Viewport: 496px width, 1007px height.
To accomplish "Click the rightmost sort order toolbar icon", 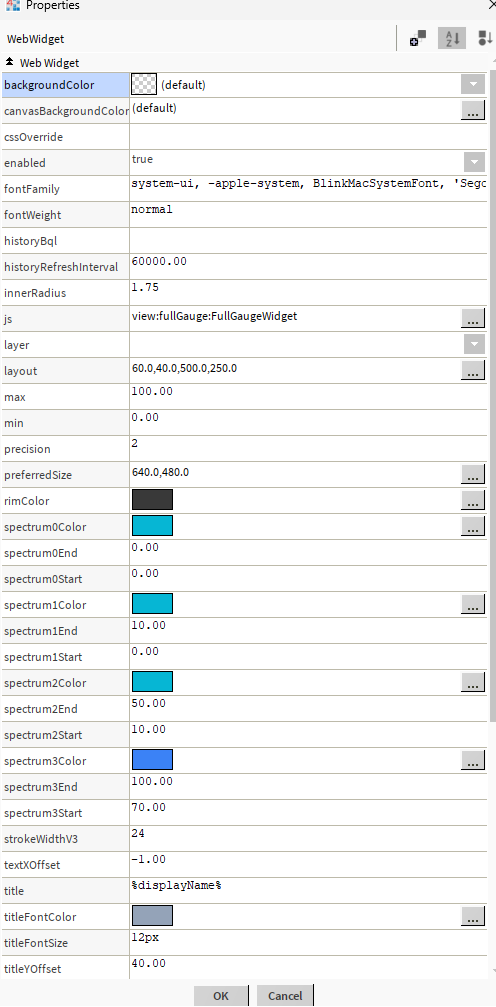I will click(x=485, y=39).
